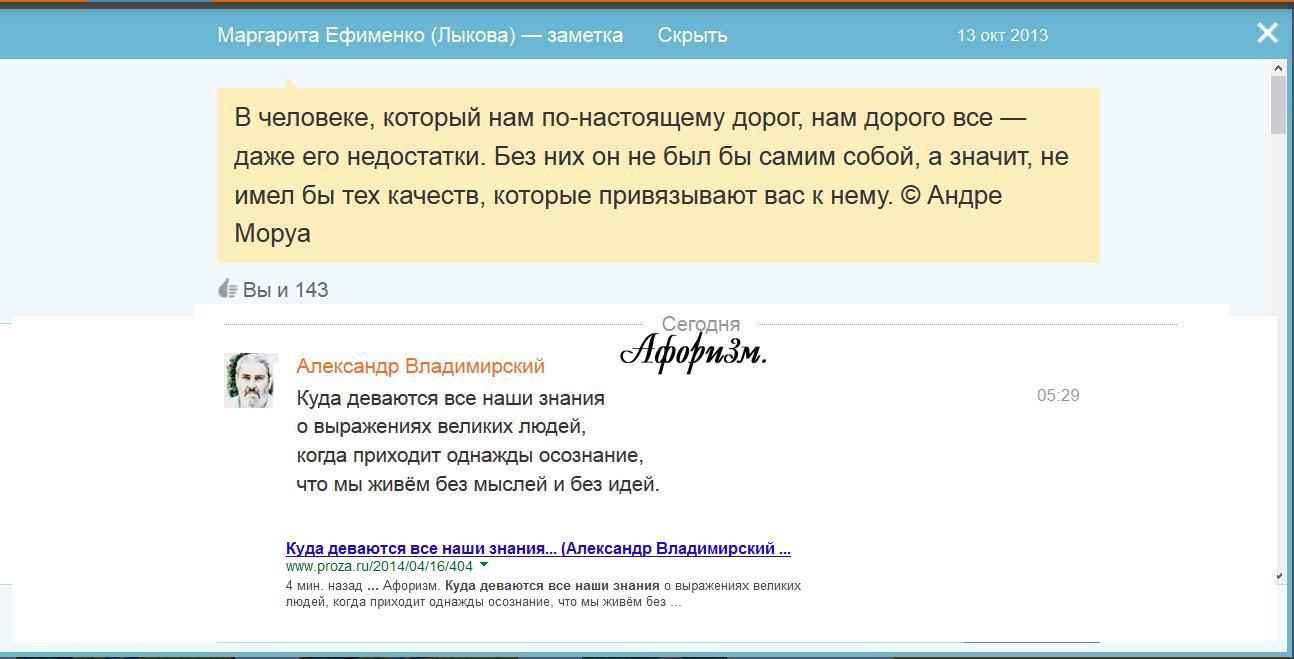Click the scrollbar down arrow

click(x=1278, y=576)
